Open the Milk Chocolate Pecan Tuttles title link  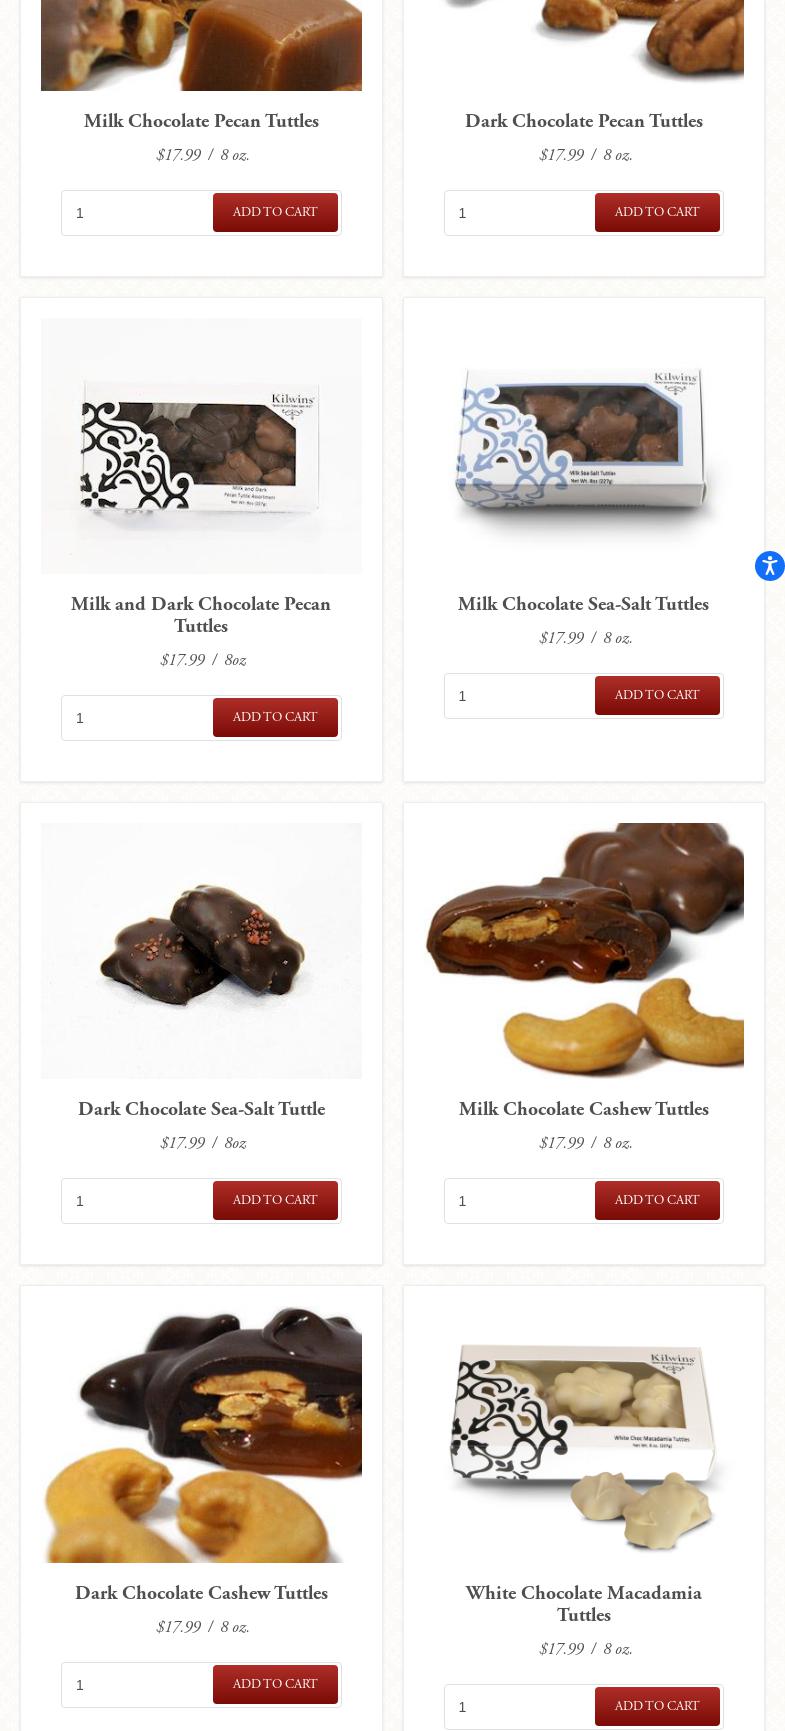tap(201, 121)
